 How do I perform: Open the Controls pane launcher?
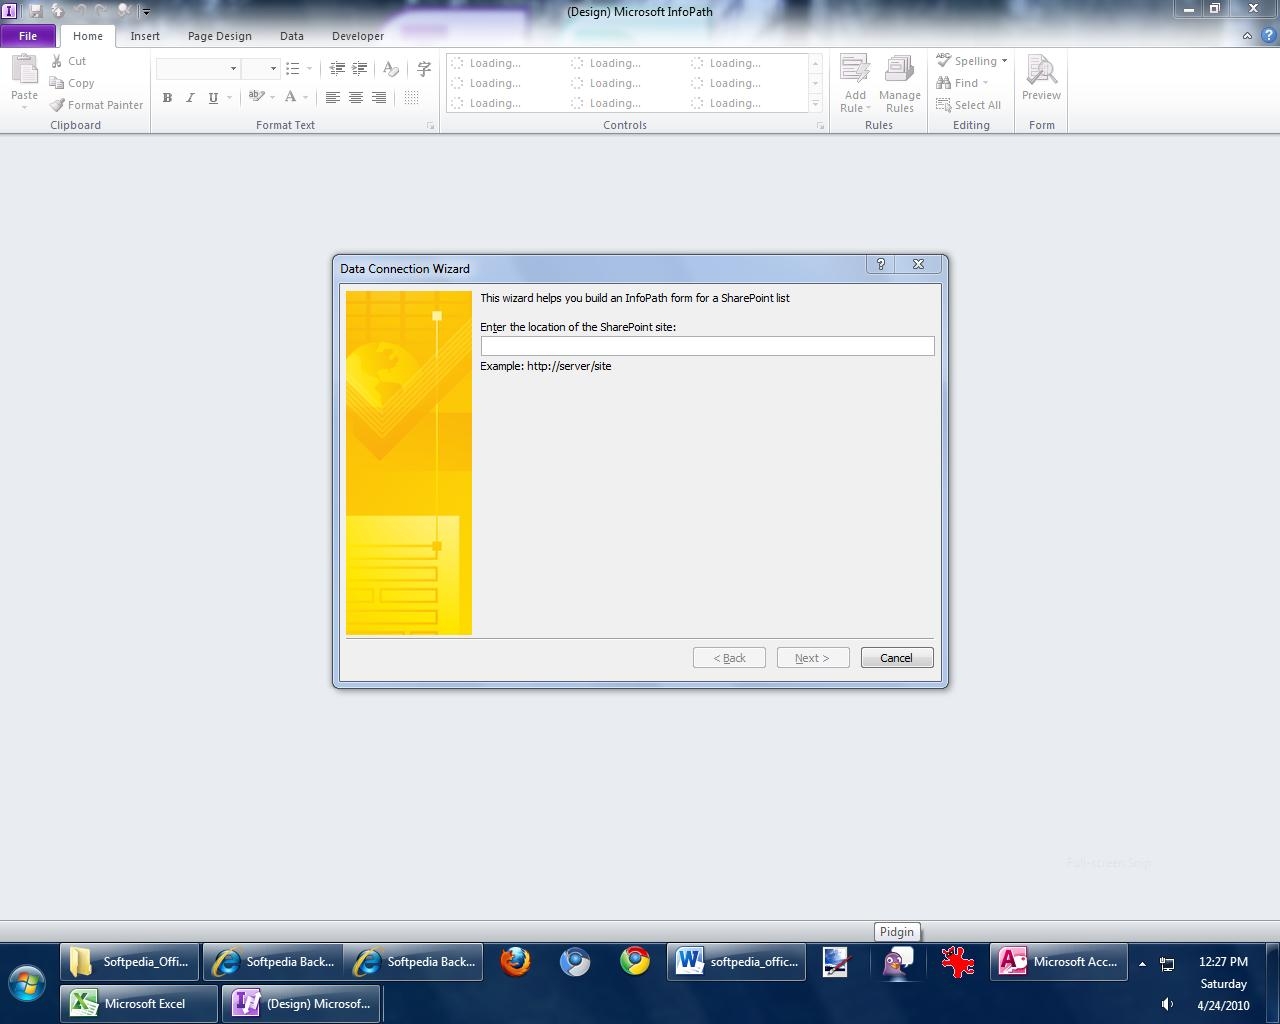point(820,126)
